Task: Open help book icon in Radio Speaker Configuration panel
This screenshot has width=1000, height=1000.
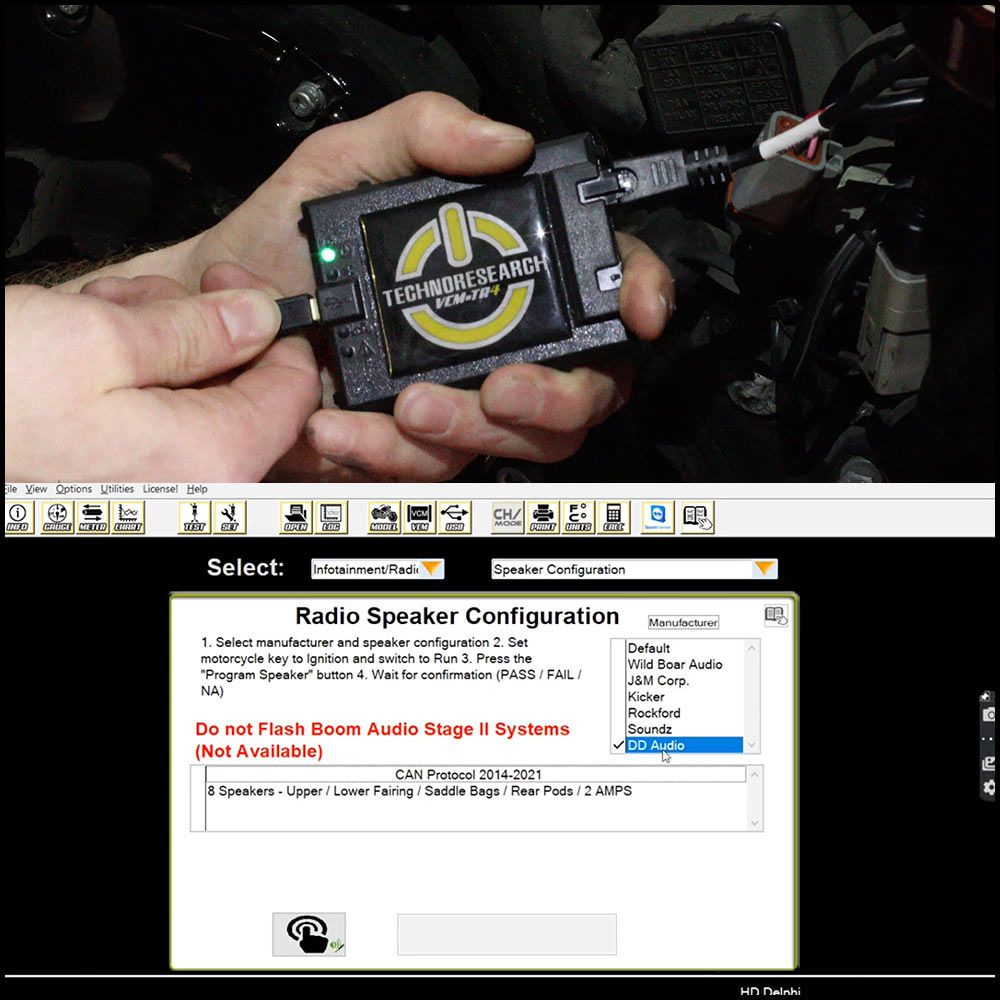Action: pyautogui.click(x=776, y=616)
